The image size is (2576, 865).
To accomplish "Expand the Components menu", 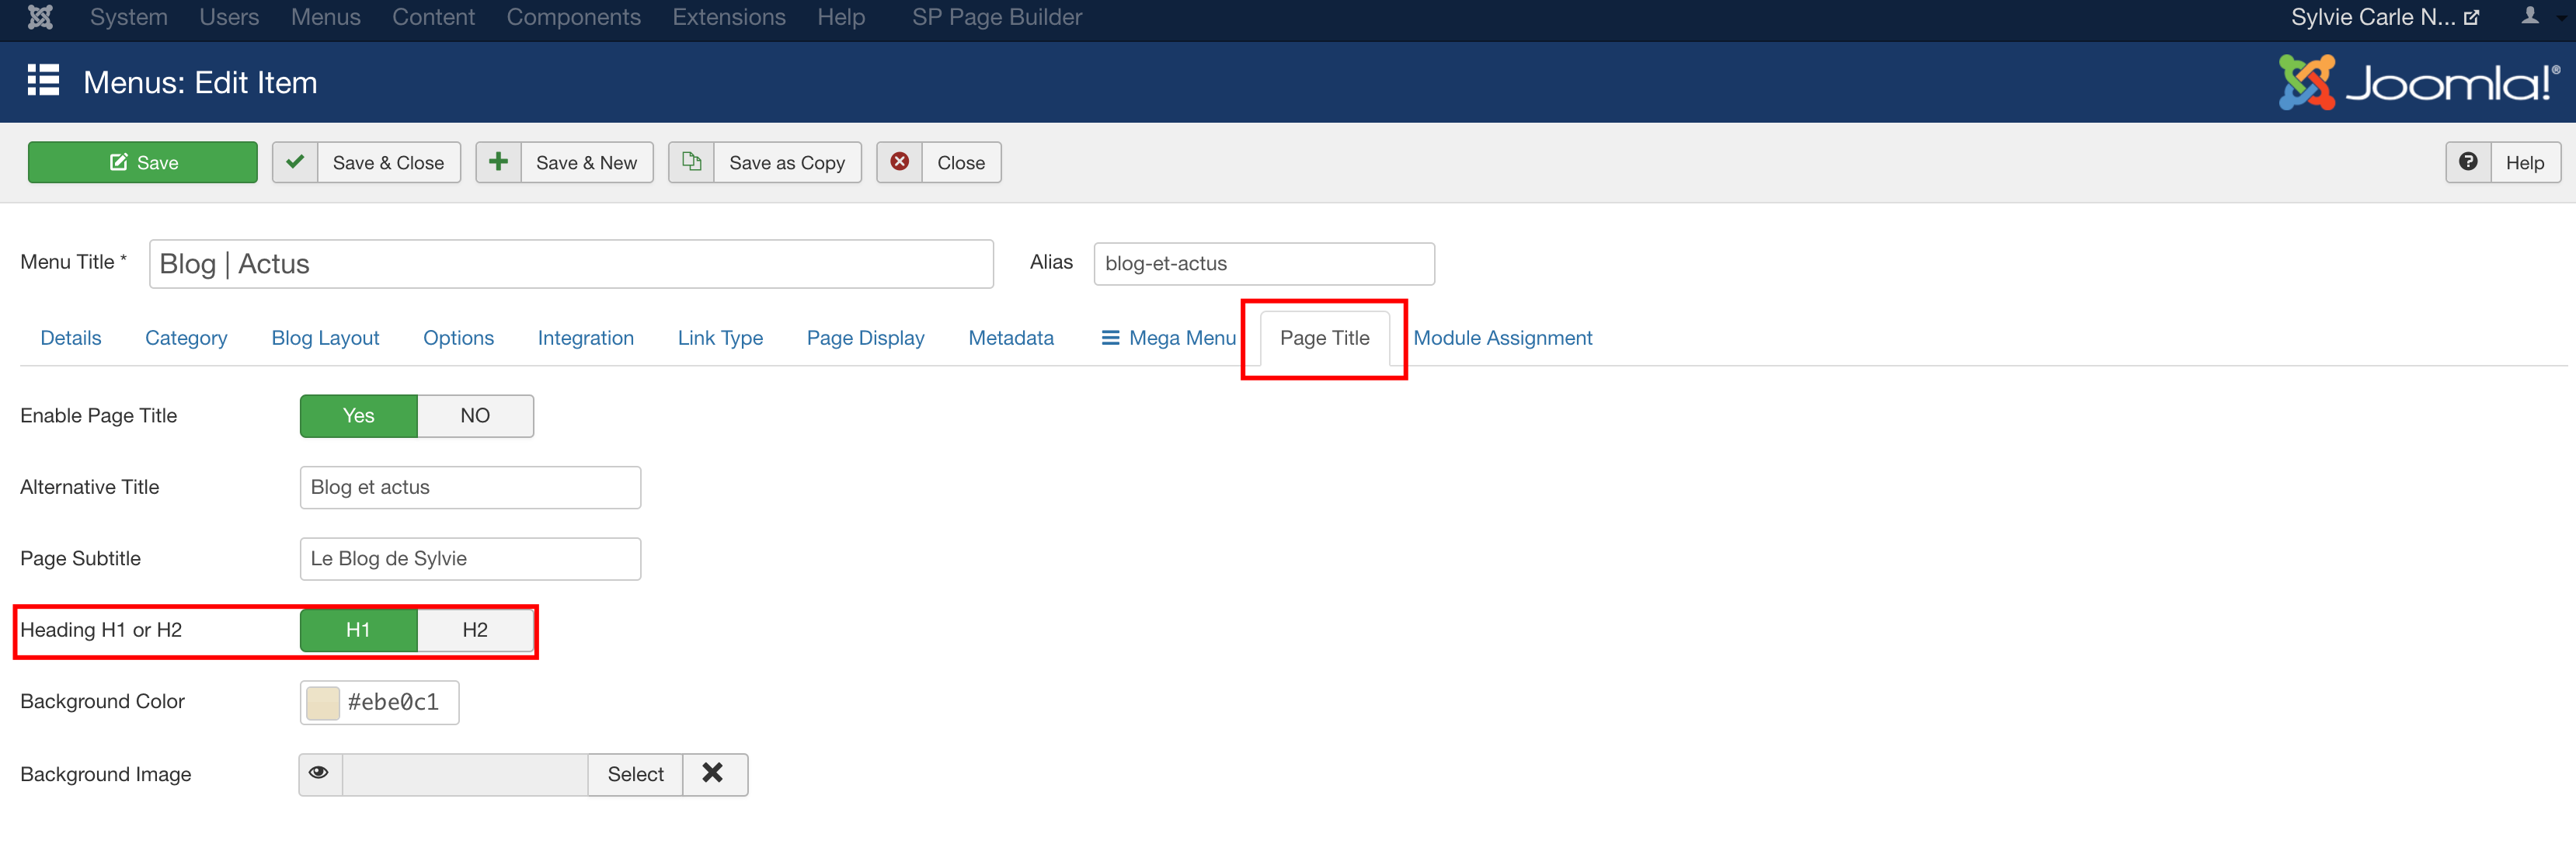I will [573, 17].
